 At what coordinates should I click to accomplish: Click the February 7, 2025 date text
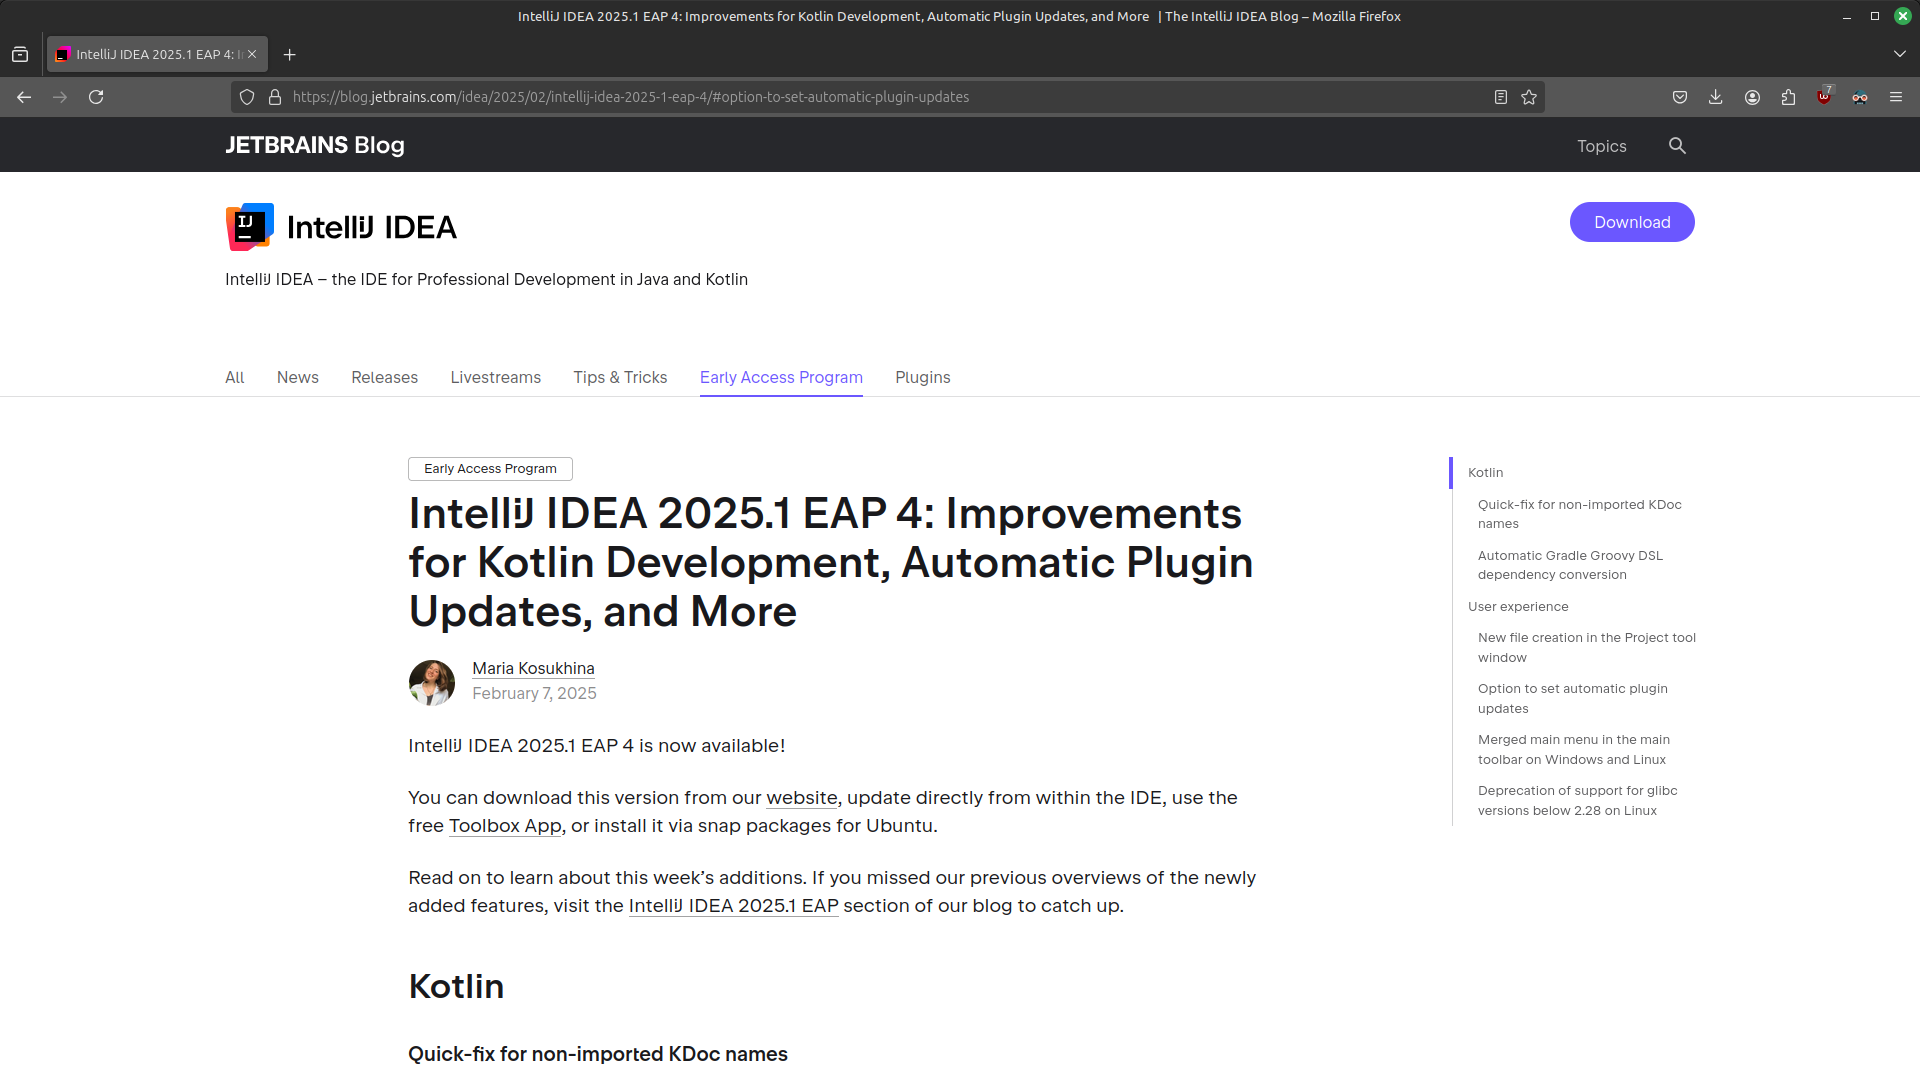pyautogui.click(x=534, y=694)
